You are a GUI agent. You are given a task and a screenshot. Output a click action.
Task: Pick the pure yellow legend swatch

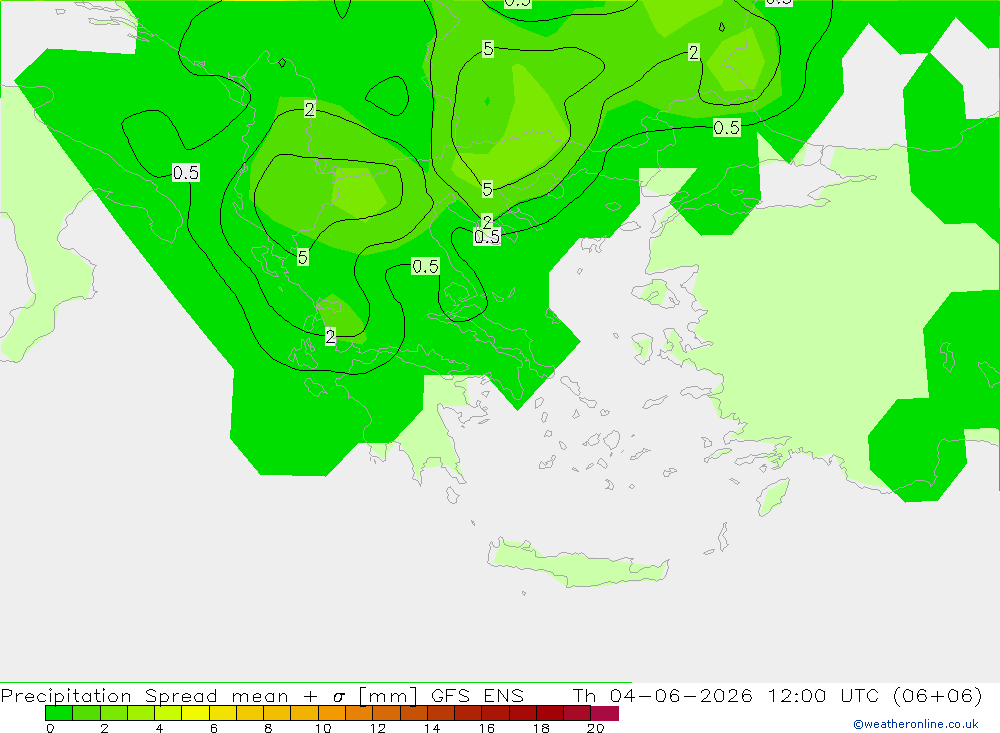point(195,713)
